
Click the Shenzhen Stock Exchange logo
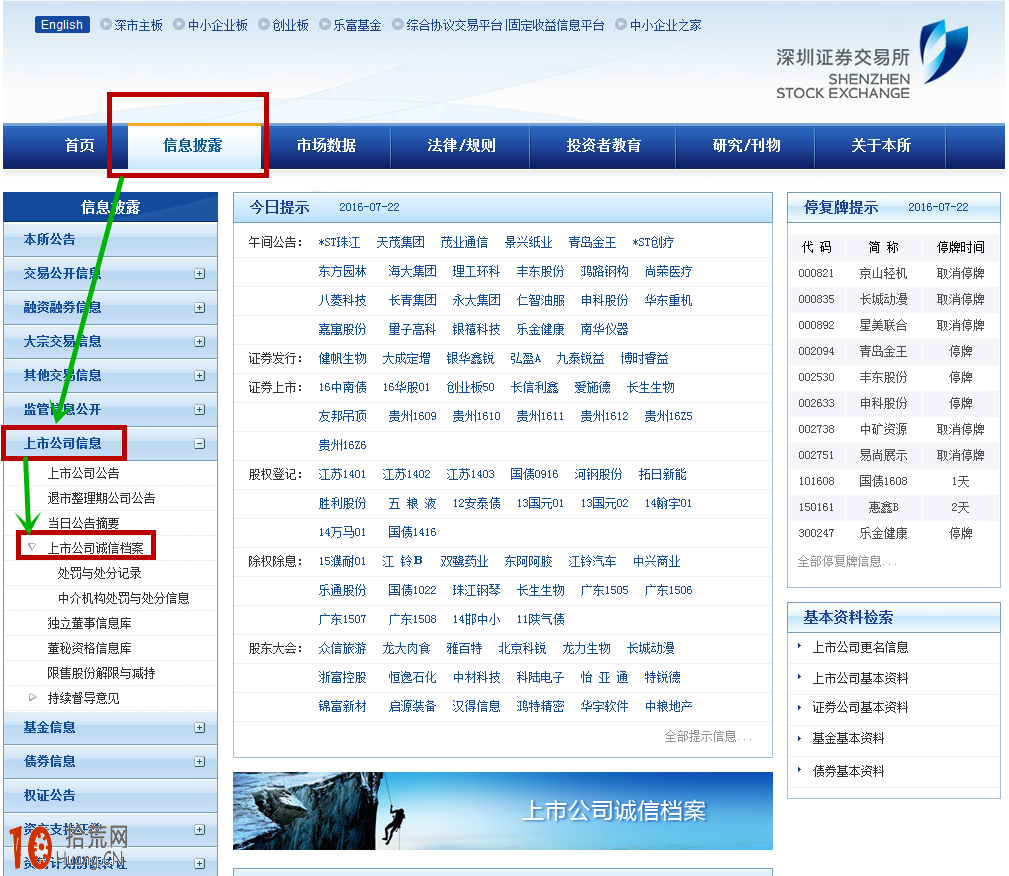[x=871, y=61]
